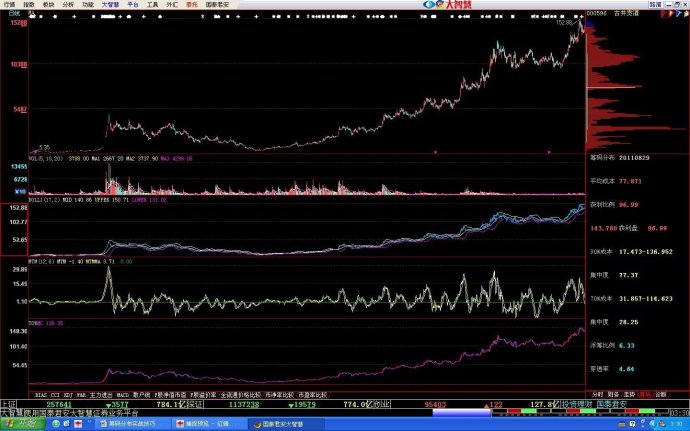Open the 分时 tab in right panel
The height and width of the screenshot is (431, 690).
point(598,394)
